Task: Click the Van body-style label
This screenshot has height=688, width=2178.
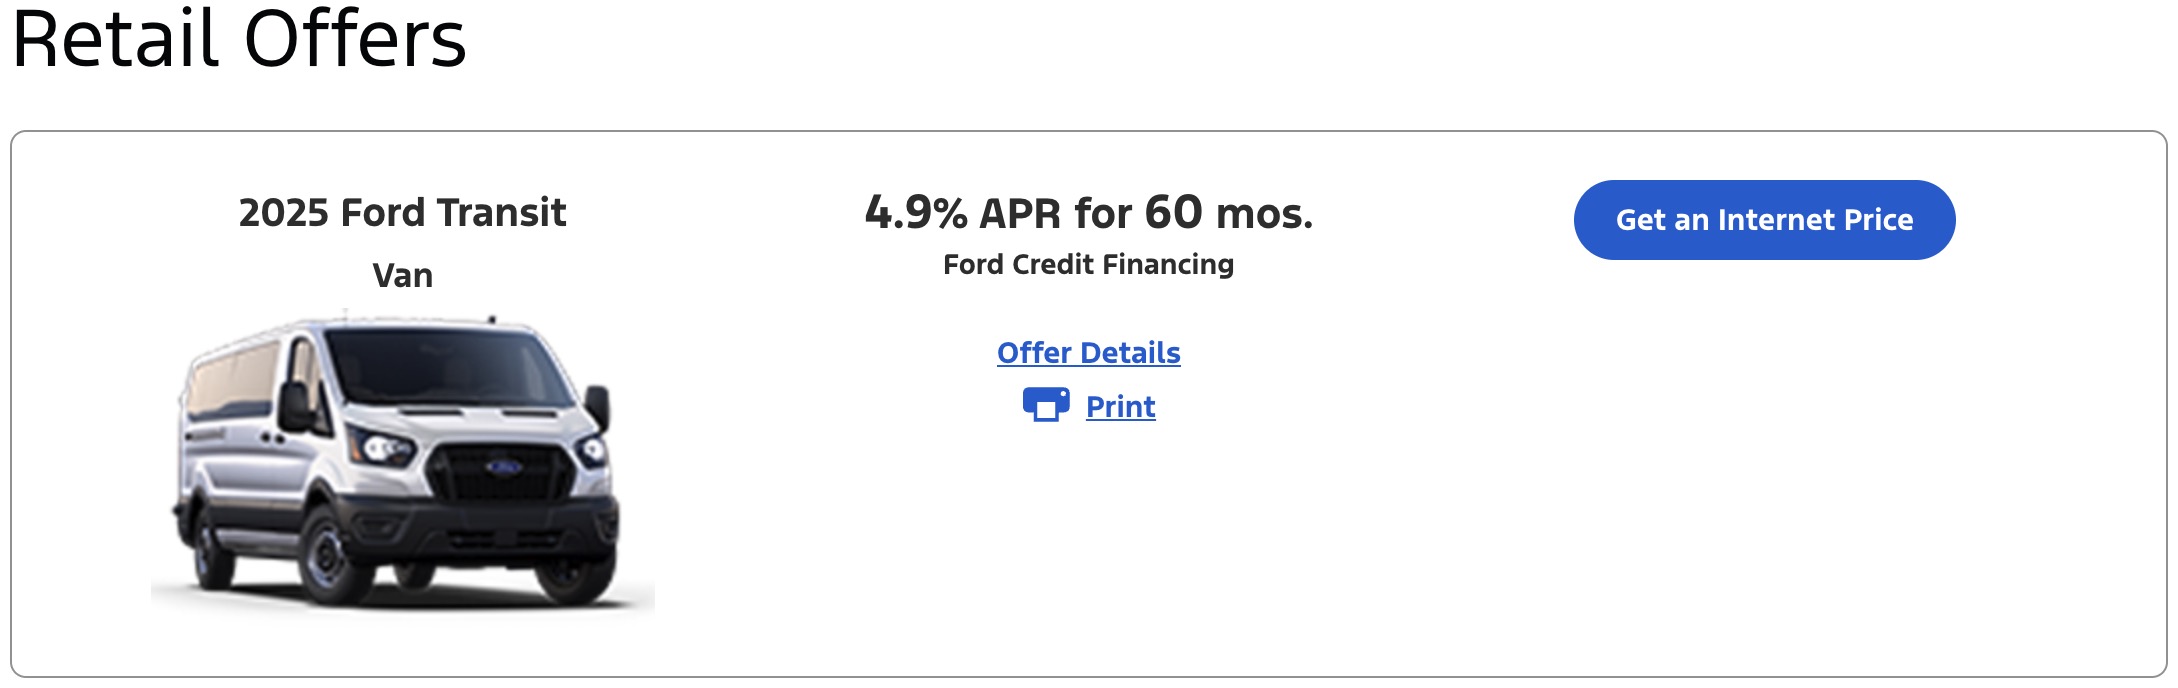Action: pyautogui.click(x=402, y=275)
